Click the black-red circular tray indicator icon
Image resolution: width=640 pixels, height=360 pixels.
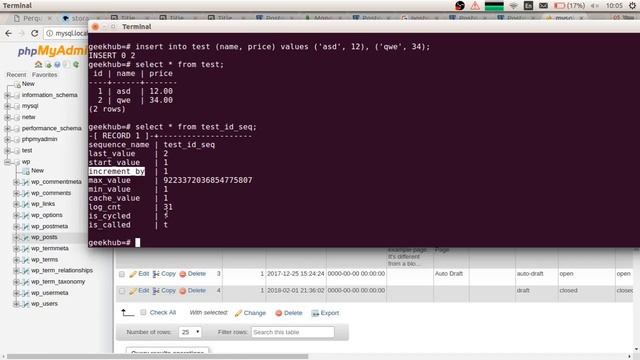click(460, 6)
